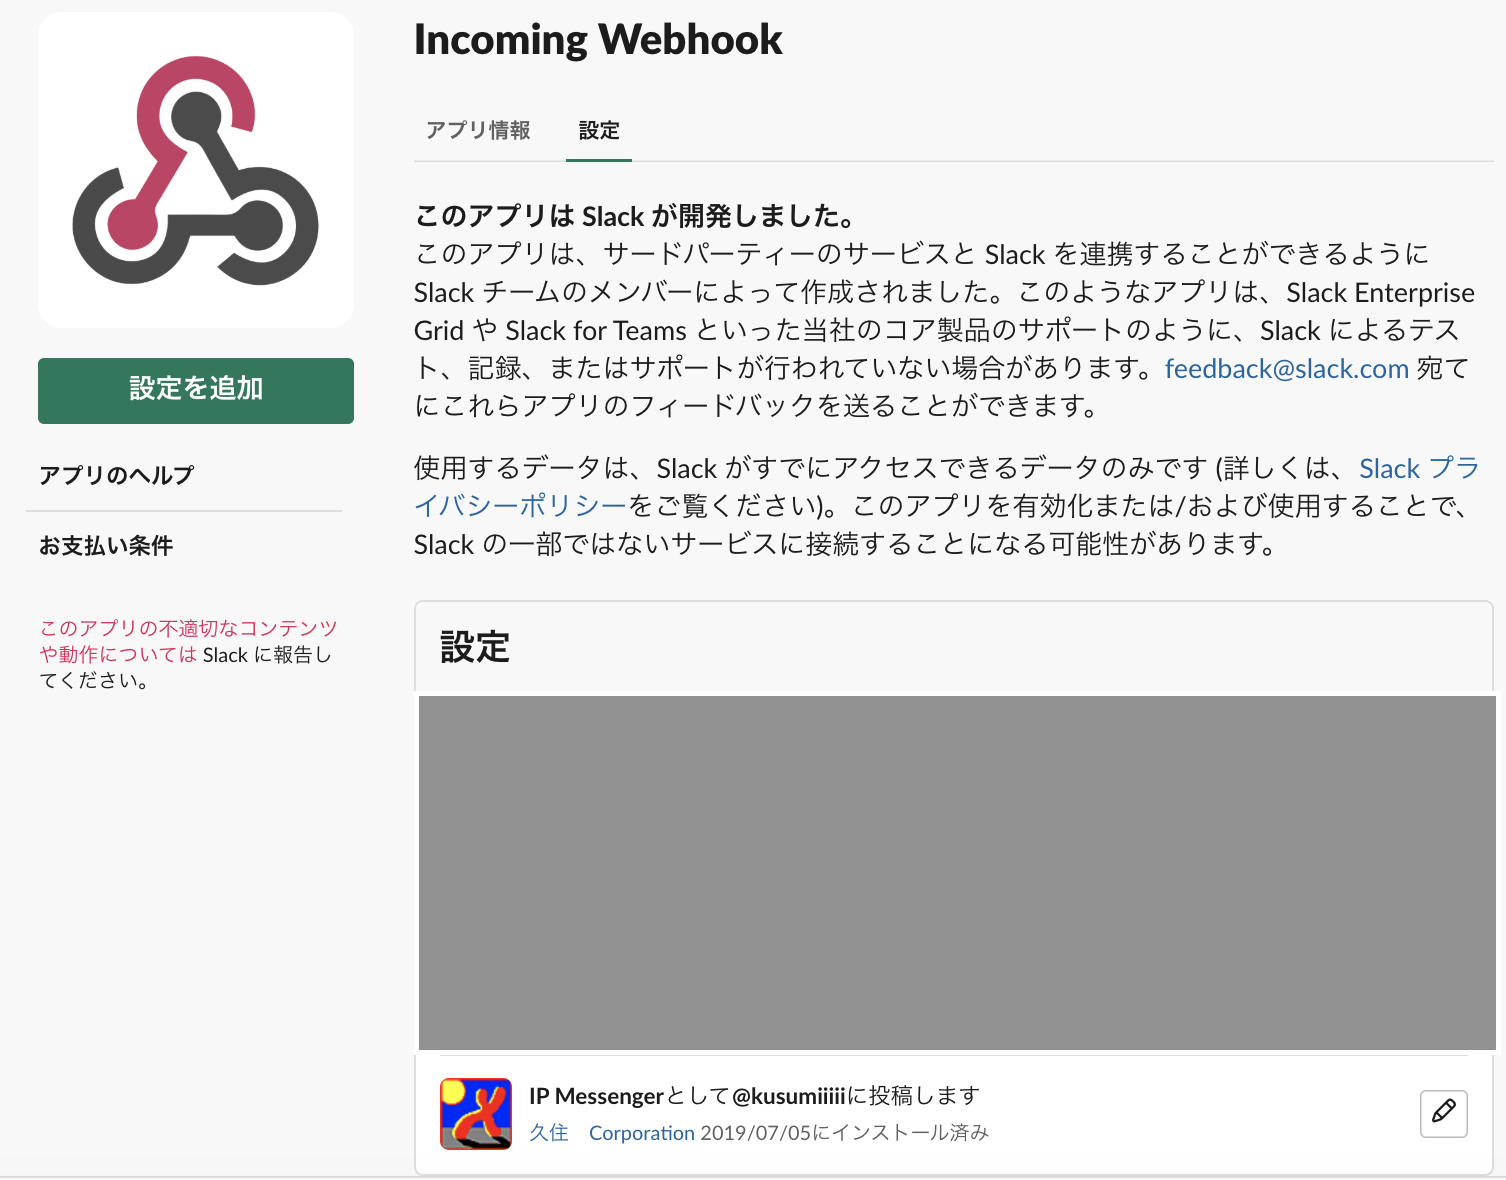1506x1180 pixels.
Task: Open the Slack プライバシーポリシー link
Action: (x=1420, y=467)
